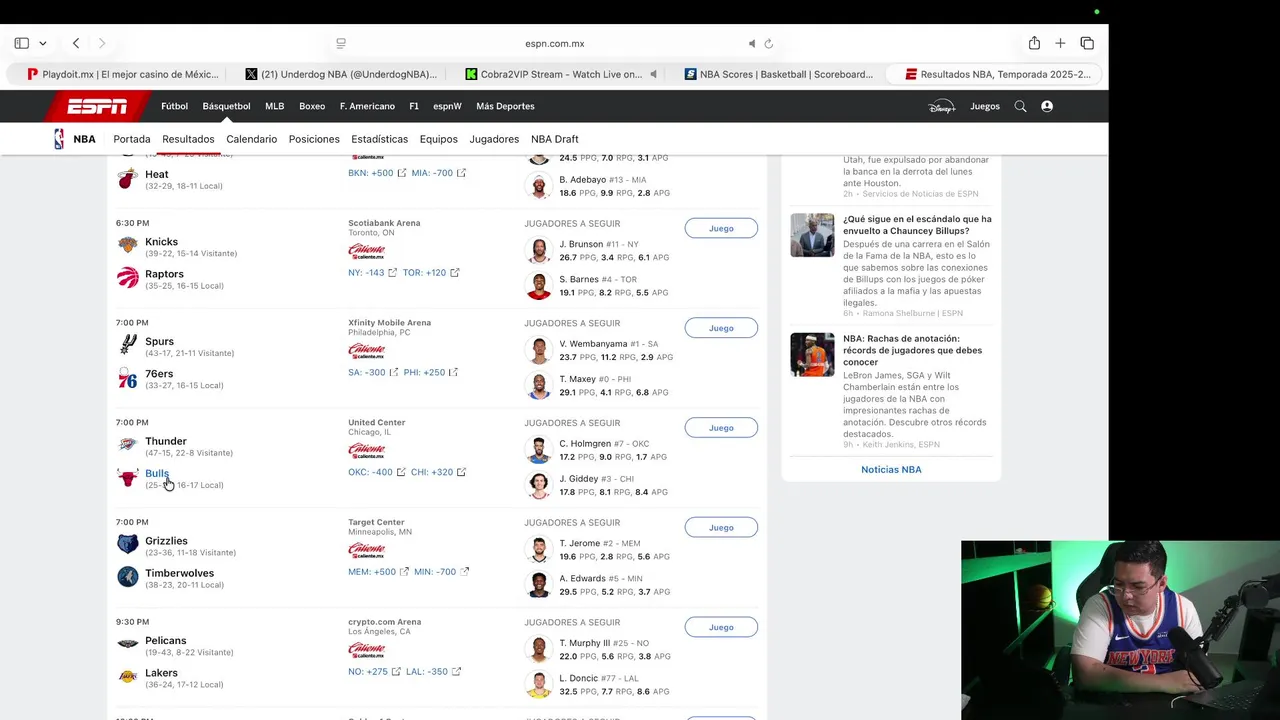Open the espnW menu
The width and height of the screenshot is (1280, 720).
(x=447, y=106)
